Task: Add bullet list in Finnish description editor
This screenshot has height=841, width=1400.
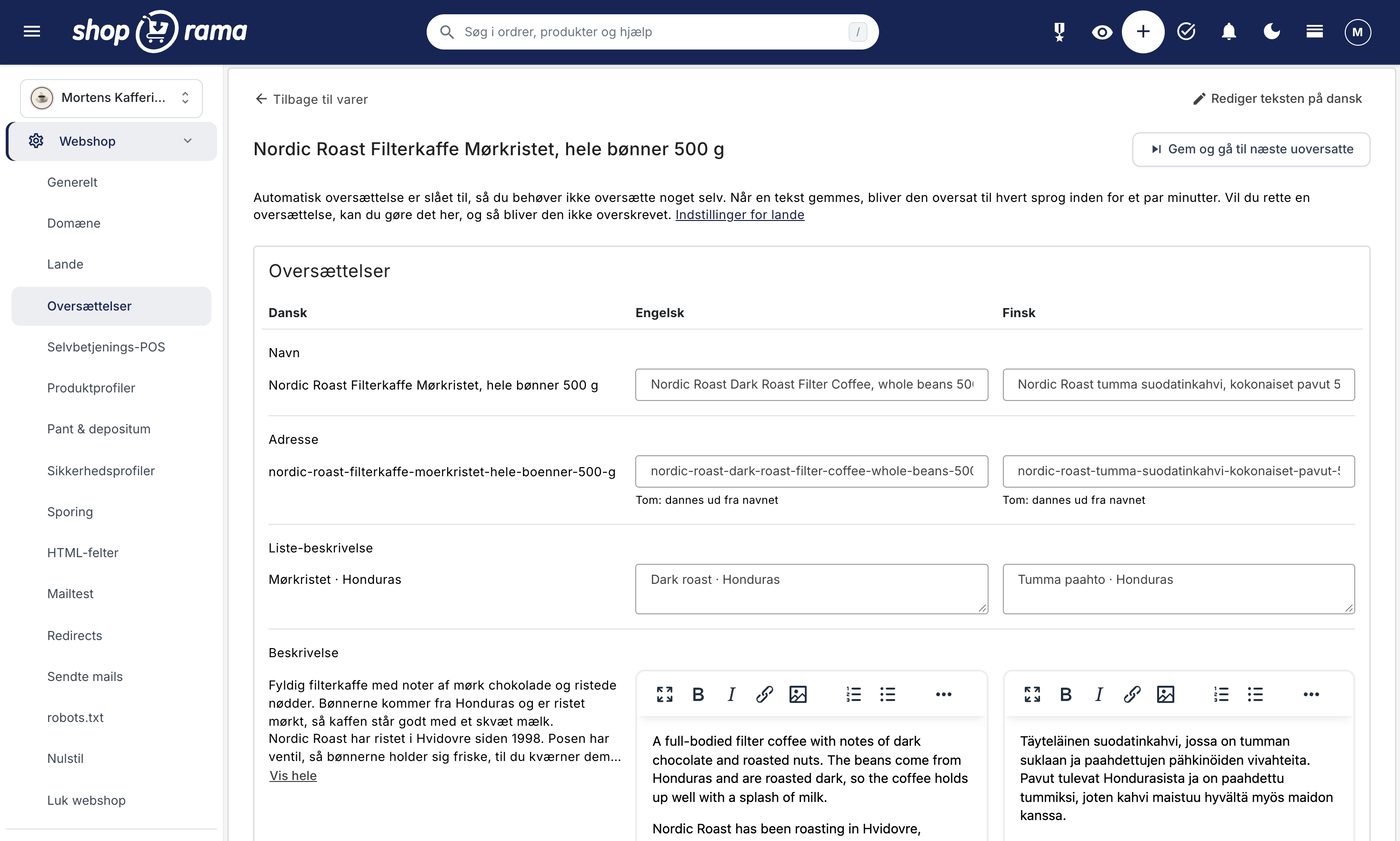Action: [1255, 694]
